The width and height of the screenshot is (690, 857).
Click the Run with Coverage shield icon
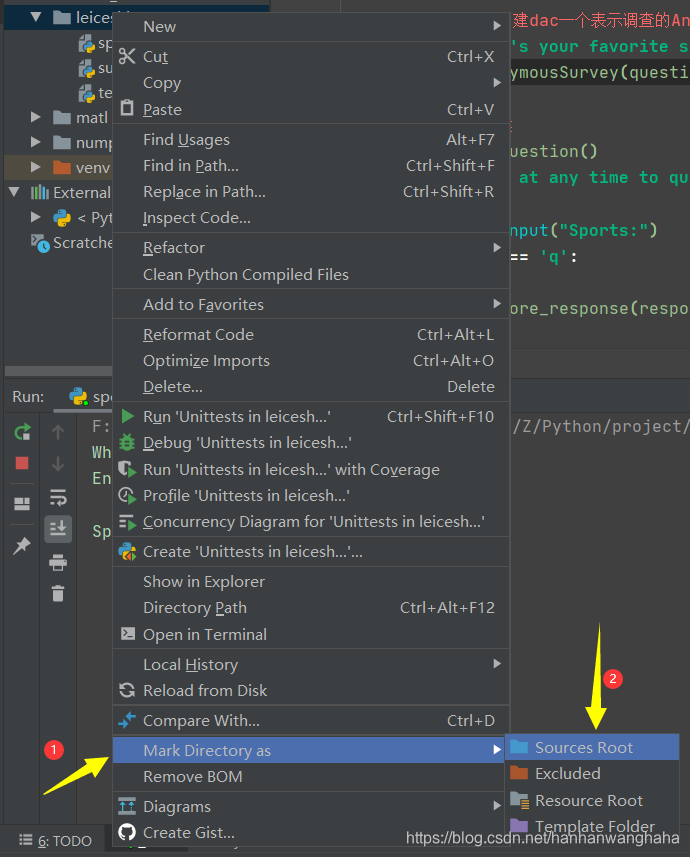[x=127, y=469]
